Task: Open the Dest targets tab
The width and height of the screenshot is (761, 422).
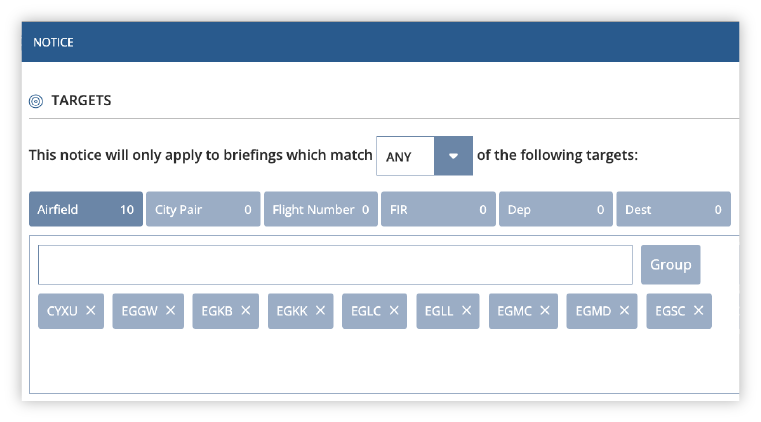Action: coord(674,209)
